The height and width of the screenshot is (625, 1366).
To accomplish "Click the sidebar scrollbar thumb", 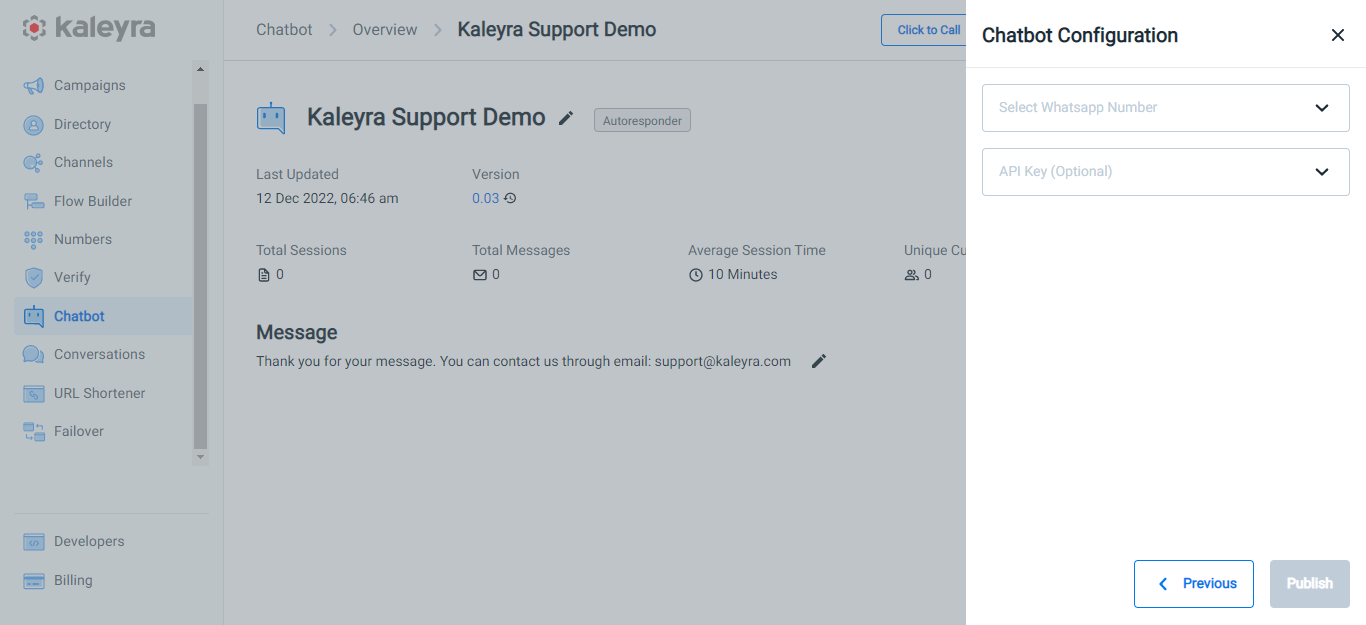I will pyautogui.click(x=200, y=275).
